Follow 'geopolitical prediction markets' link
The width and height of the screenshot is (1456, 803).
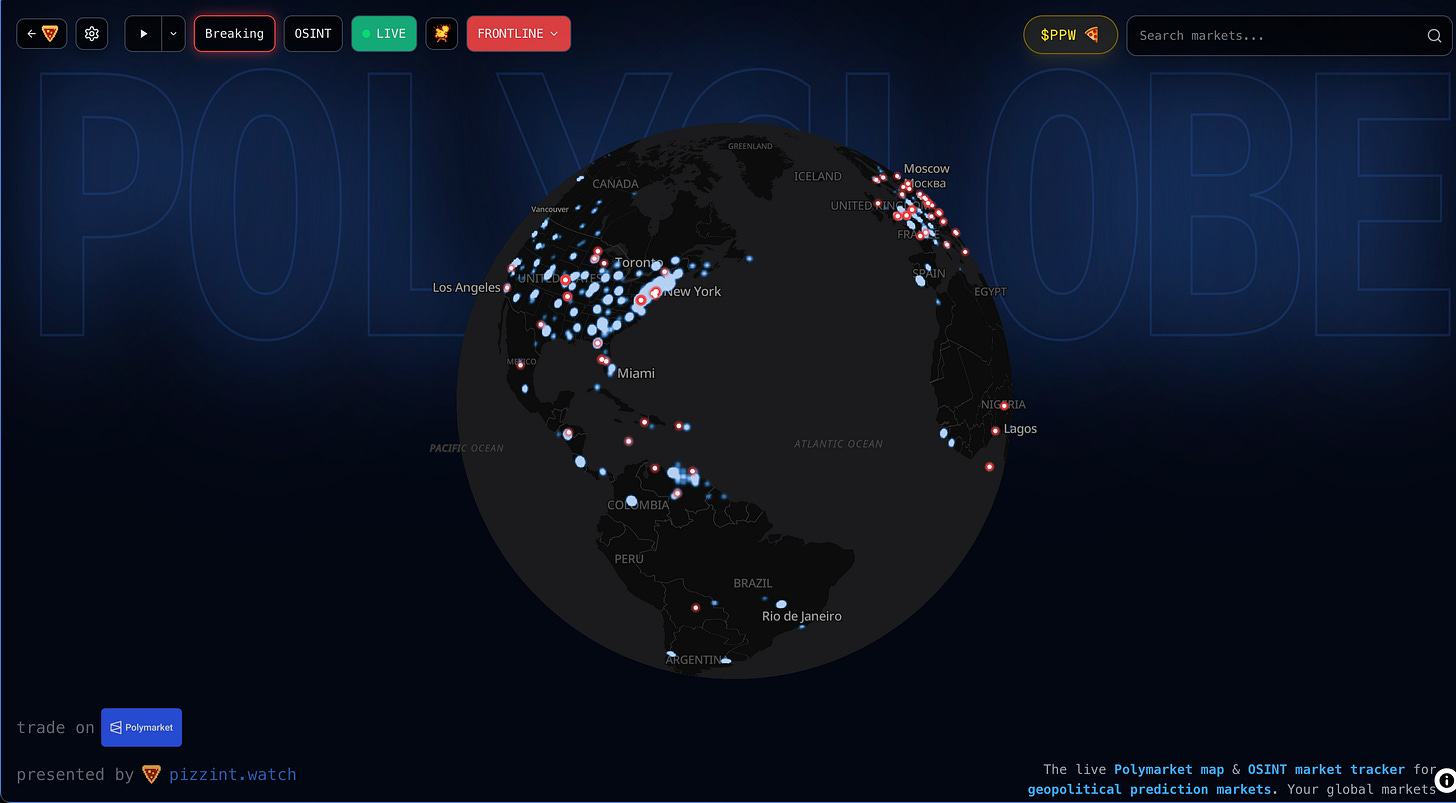pyautogui.click(x=1150, y=789)
